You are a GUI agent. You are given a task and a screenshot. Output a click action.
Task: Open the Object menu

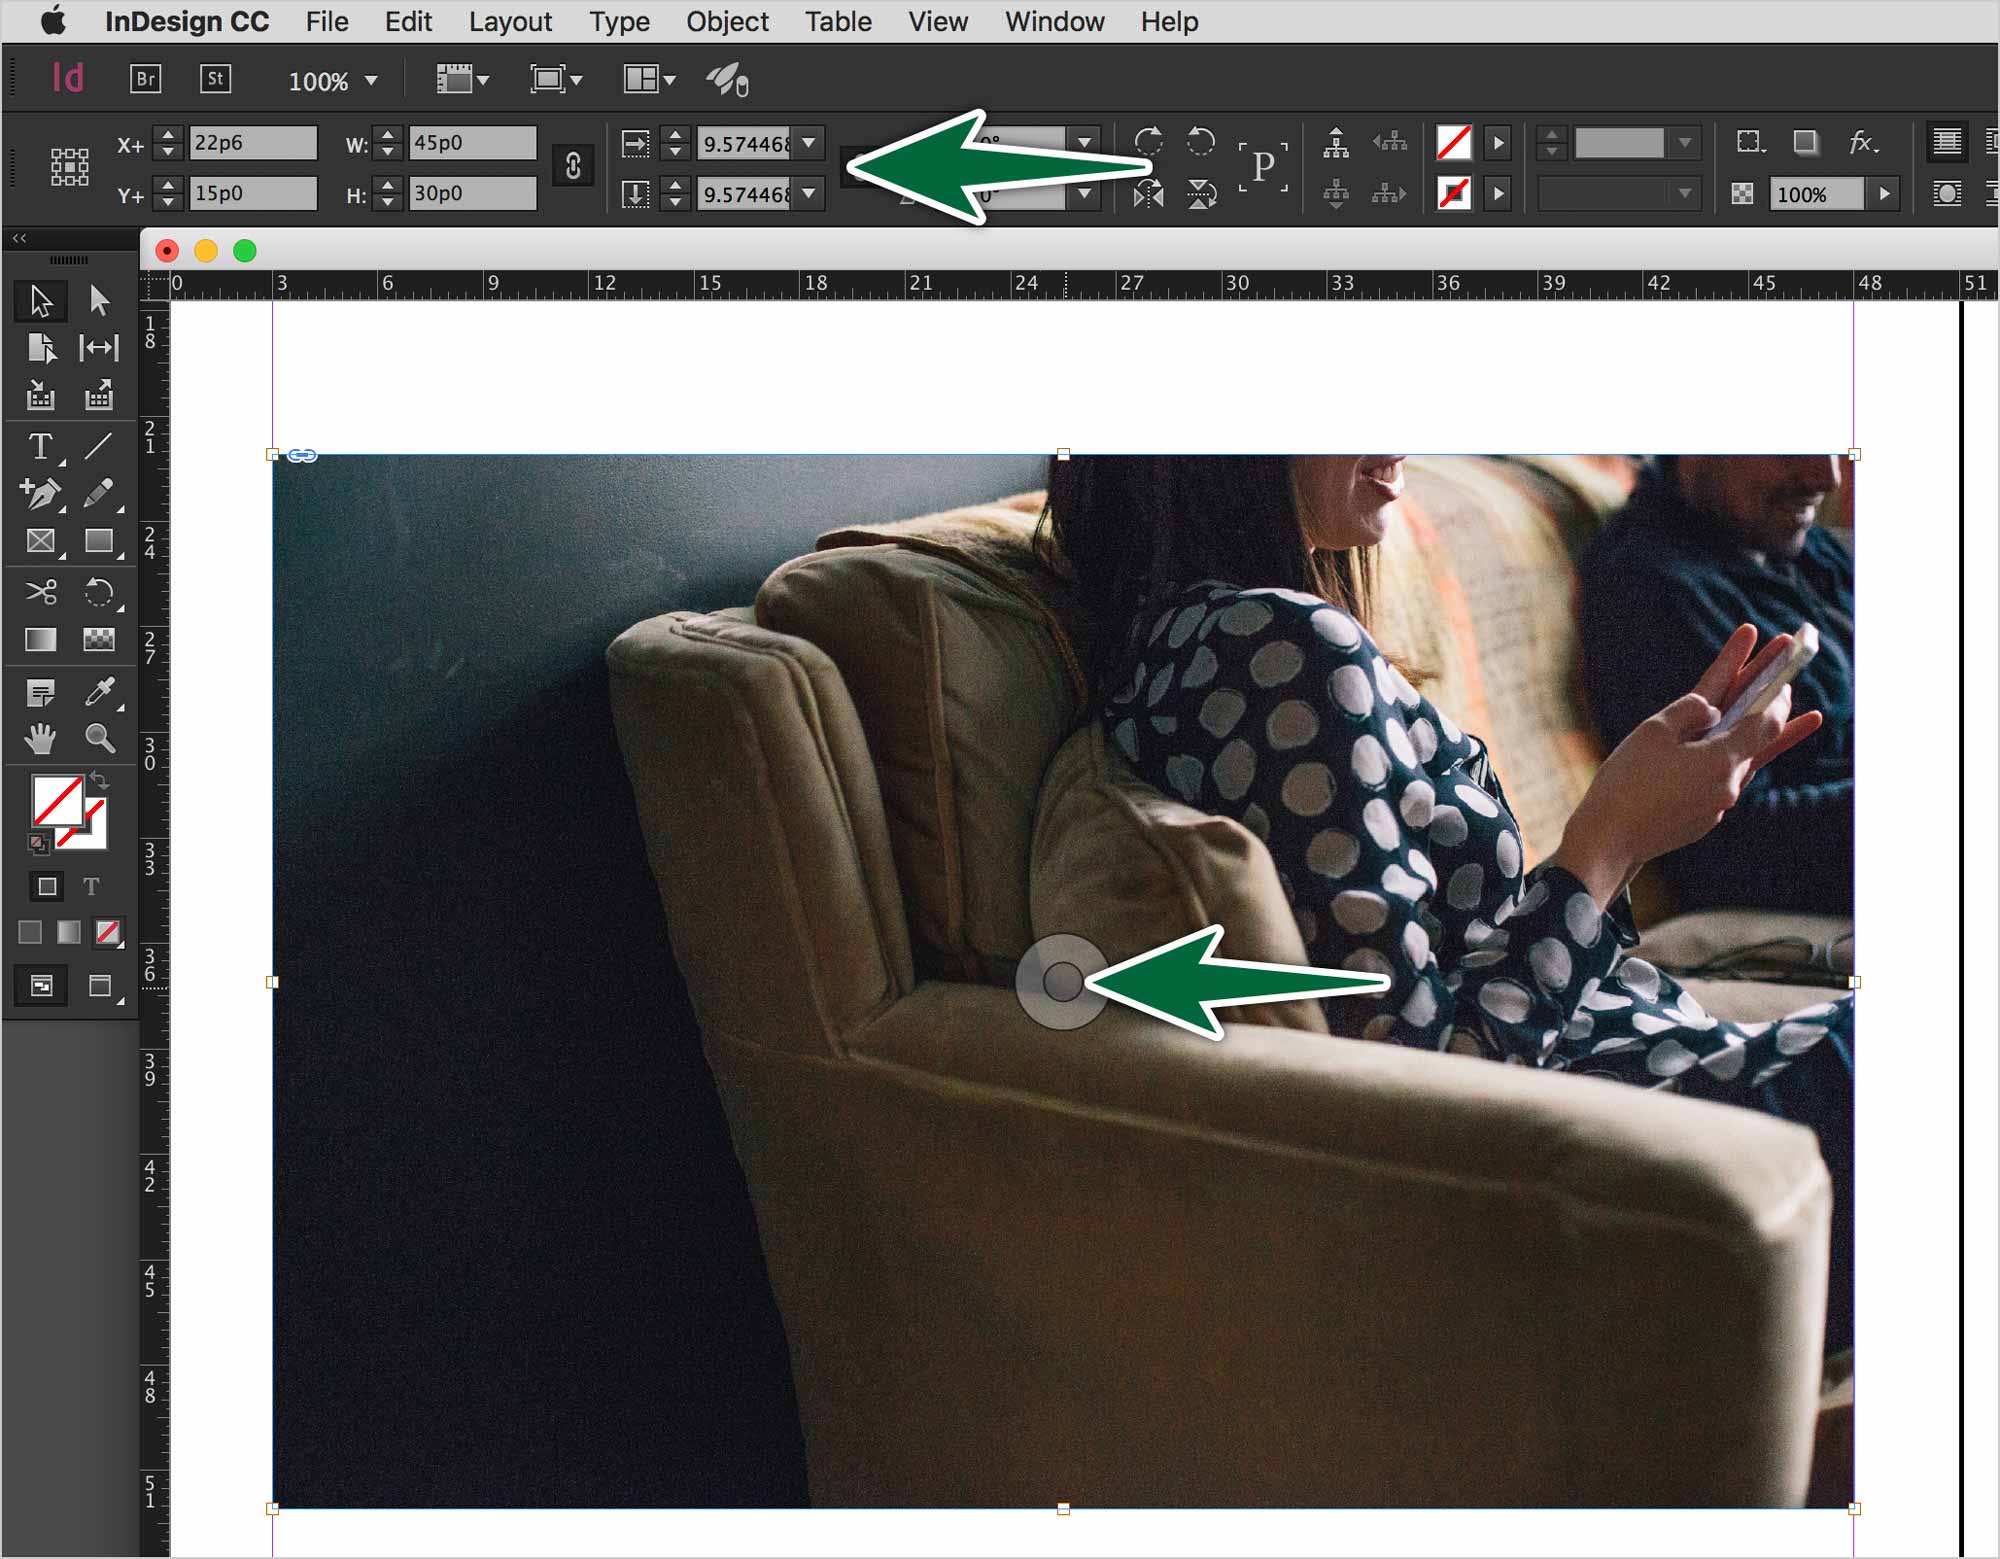(727, 21)
